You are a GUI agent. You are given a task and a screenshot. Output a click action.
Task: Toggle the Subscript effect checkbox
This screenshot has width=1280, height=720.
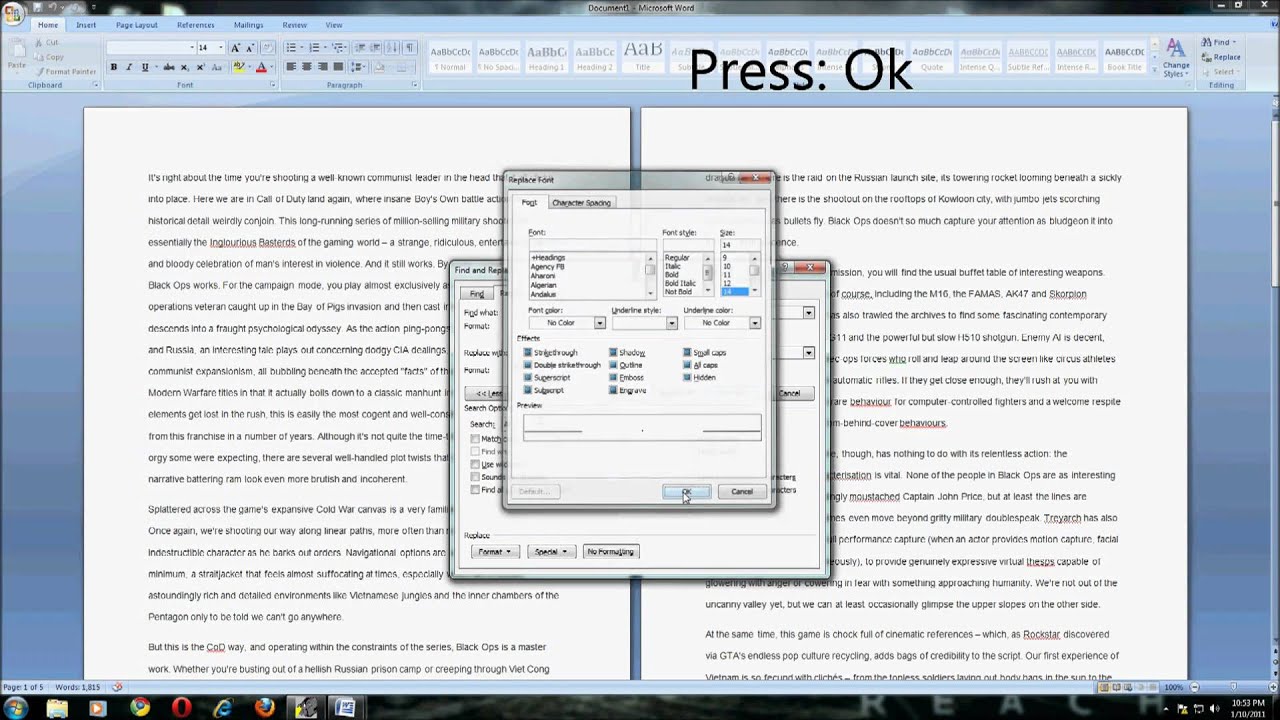click(527, 390)
